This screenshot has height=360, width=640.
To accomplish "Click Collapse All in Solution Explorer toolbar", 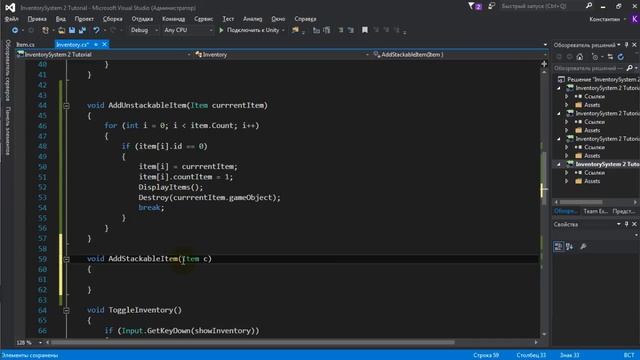I will 610,57.
